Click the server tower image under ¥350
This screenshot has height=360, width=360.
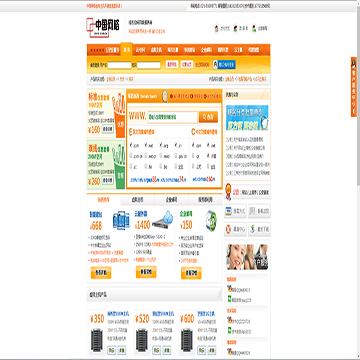coord(98,341)
